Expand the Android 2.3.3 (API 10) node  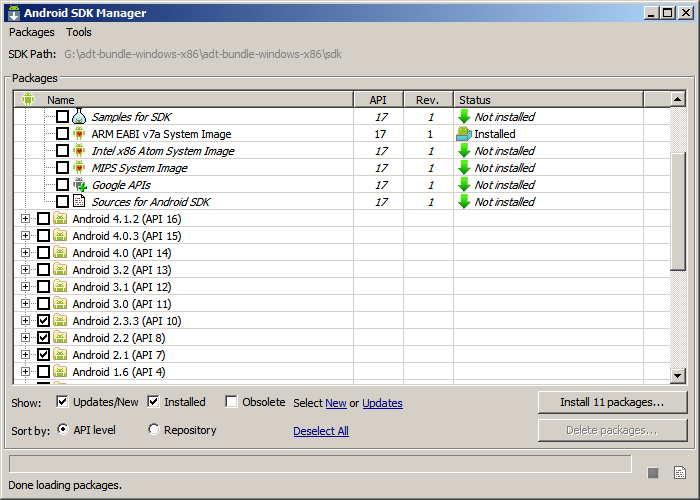click(25, 320)
